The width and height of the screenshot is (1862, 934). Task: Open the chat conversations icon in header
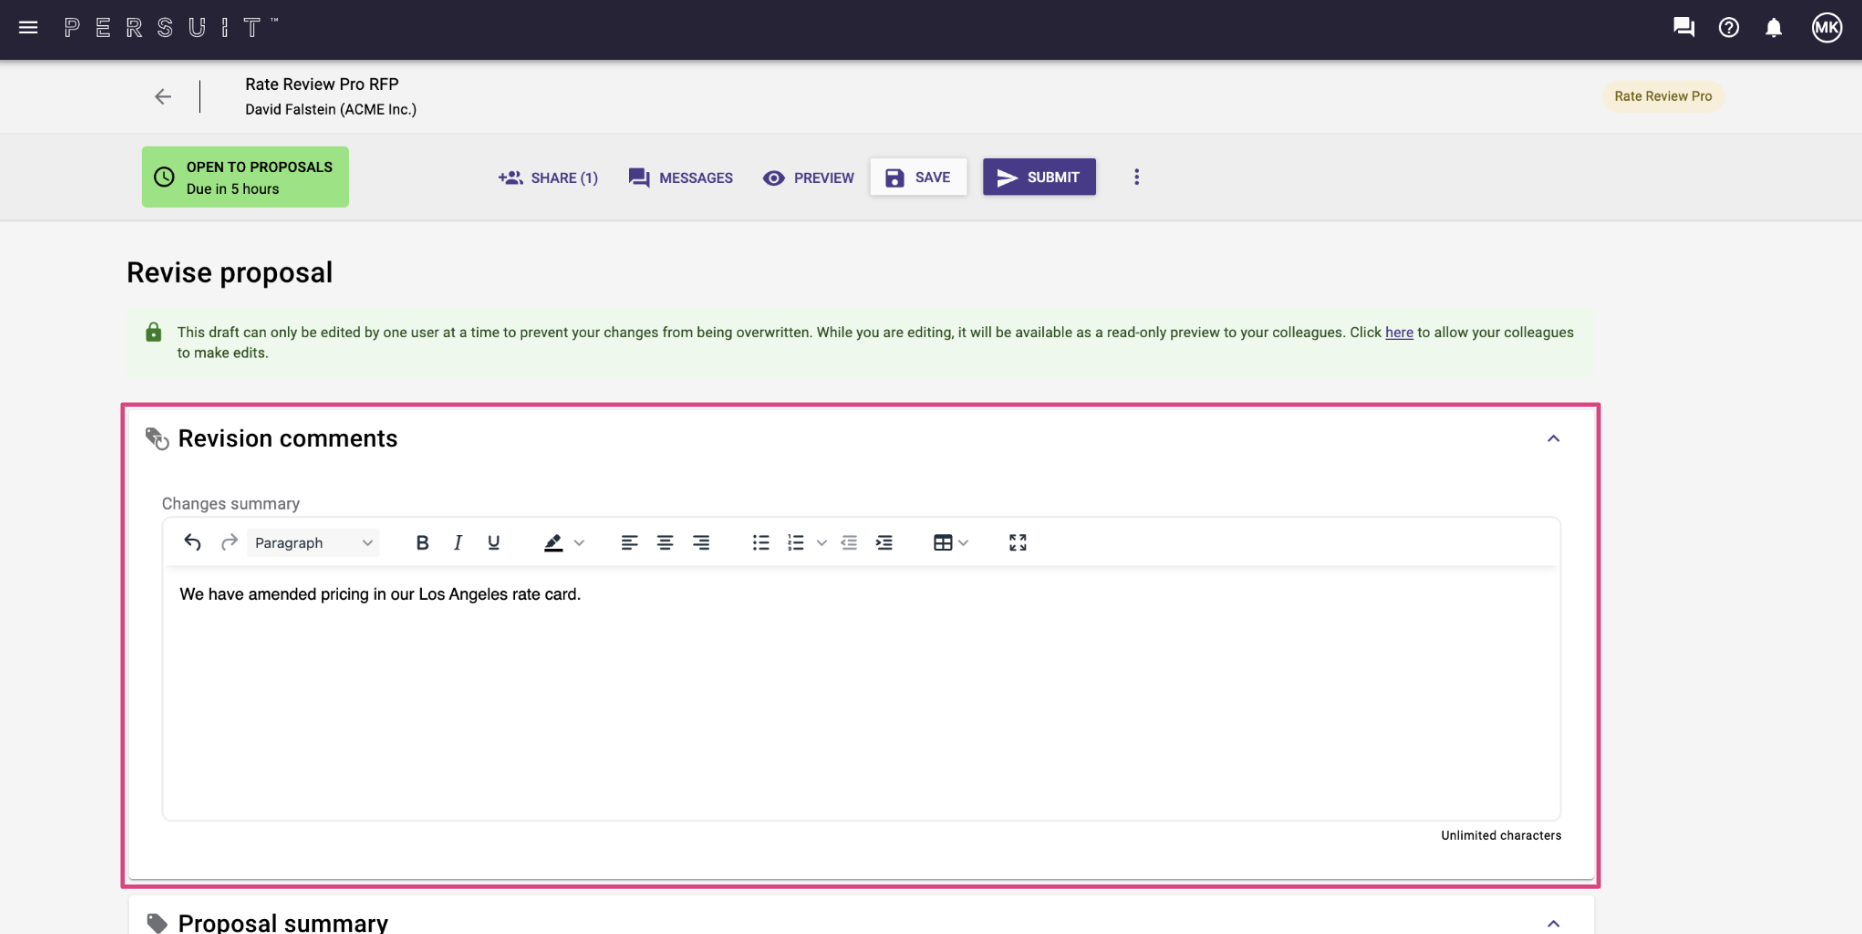coord(1683,28)
